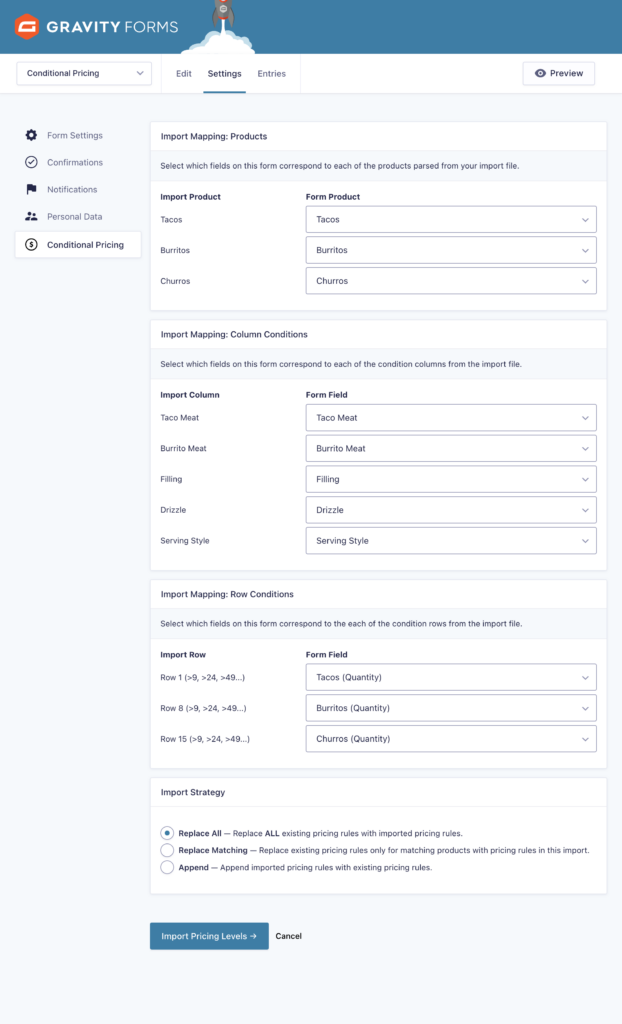Click the Gravity Forms logo icon
The width and height of the screenshot is (622, 1024).
[x=28, y=27]
